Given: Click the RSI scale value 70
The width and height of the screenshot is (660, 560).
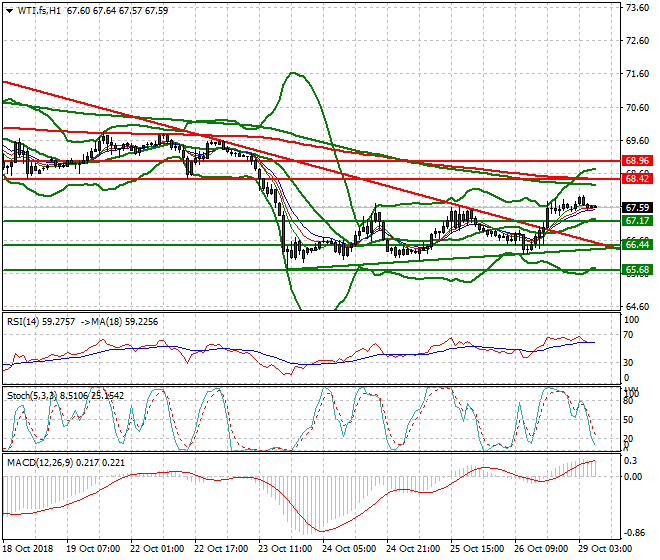Looking at the screenshot, I should click(x=628, y=335).
